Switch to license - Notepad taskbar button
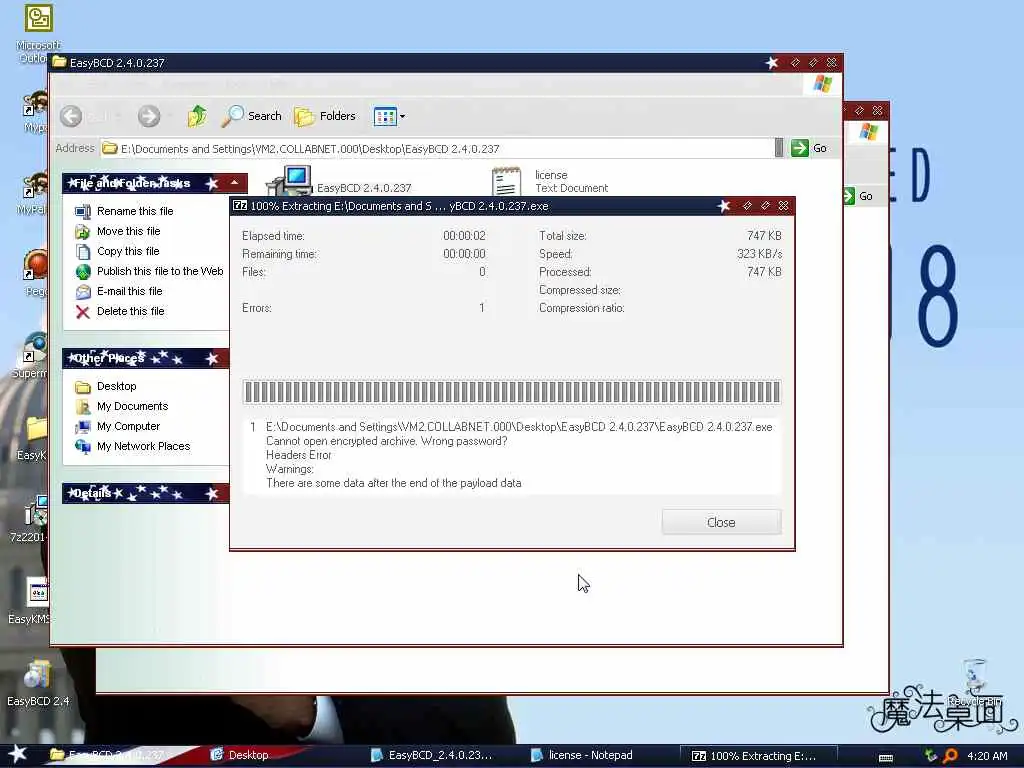 click(583, 755)
